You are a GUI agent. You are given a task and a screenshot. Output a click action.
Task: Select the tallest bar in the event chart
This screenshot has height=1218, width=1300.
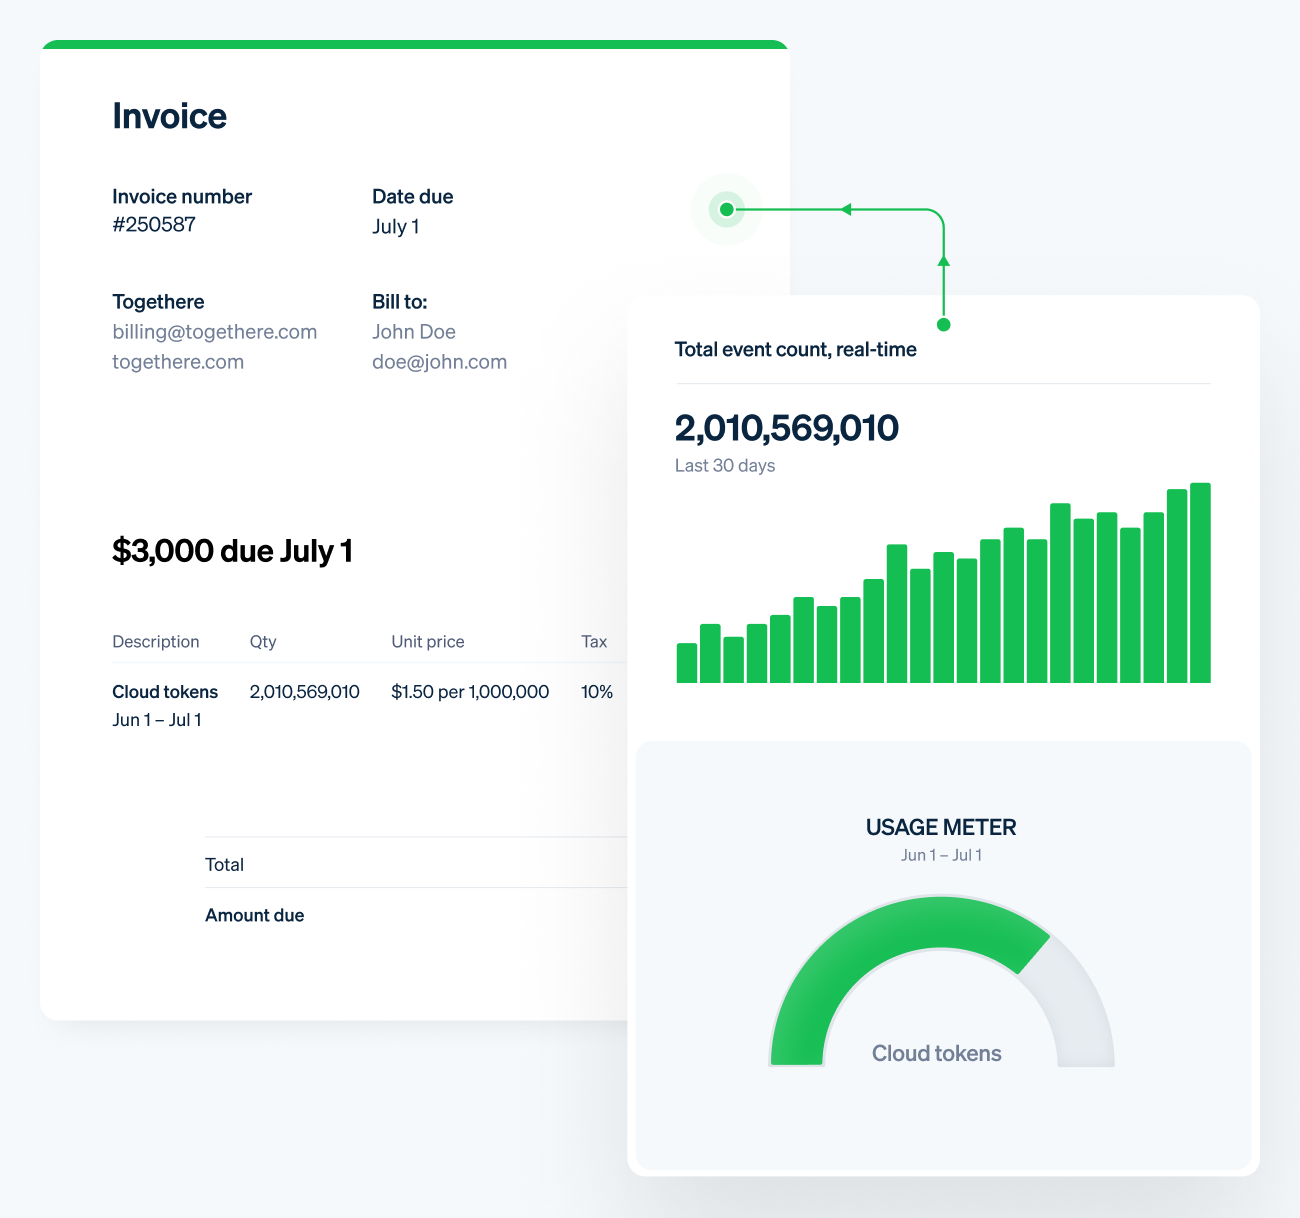[x=1201, y=580]
